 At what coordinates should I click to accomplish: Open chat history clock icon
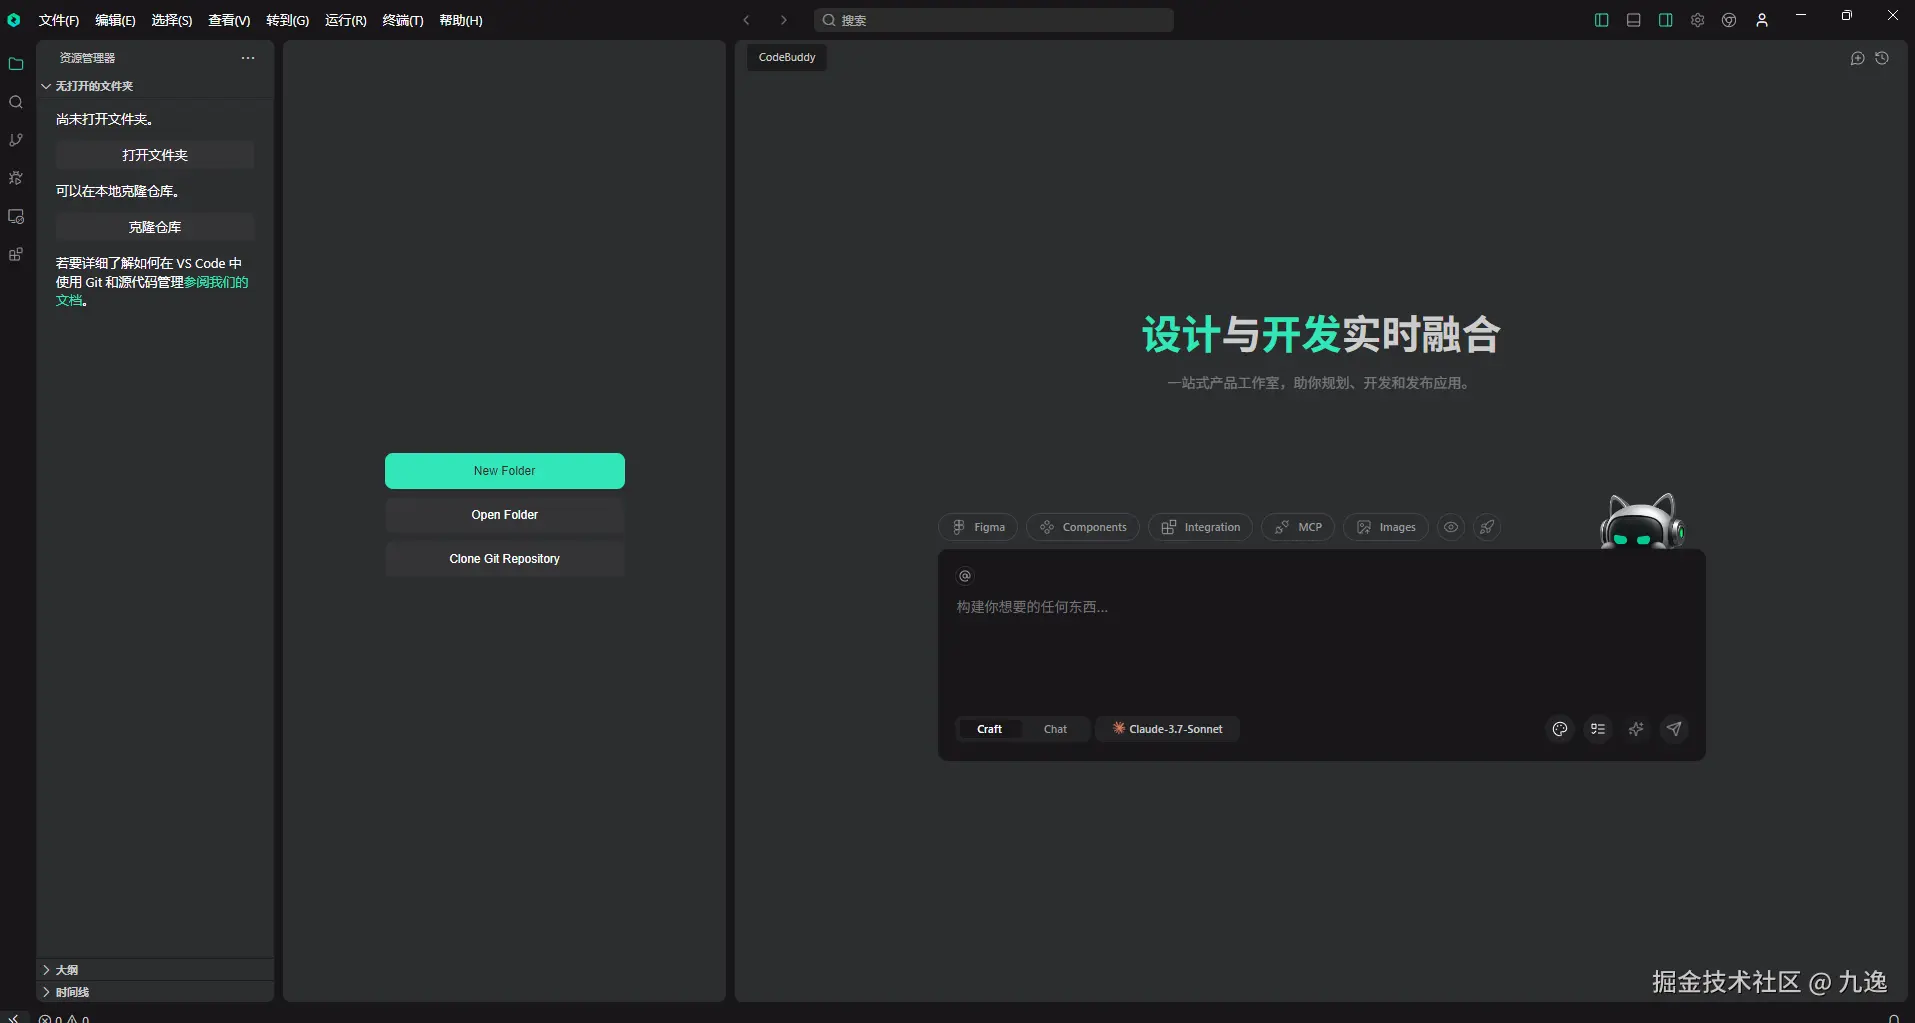point(1882,58)
